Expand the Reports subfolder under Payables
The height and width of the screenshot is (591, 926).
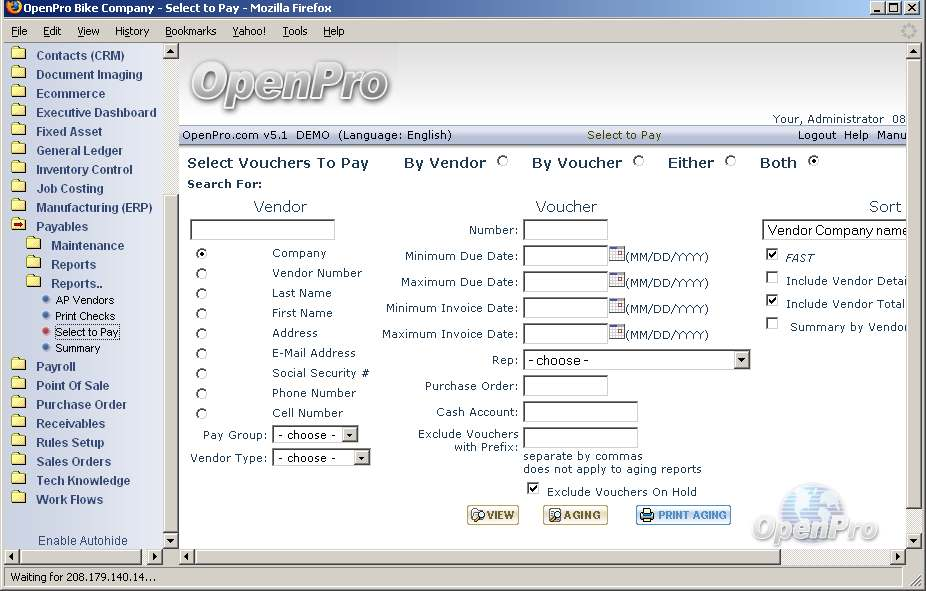click(x=34, y=262)
